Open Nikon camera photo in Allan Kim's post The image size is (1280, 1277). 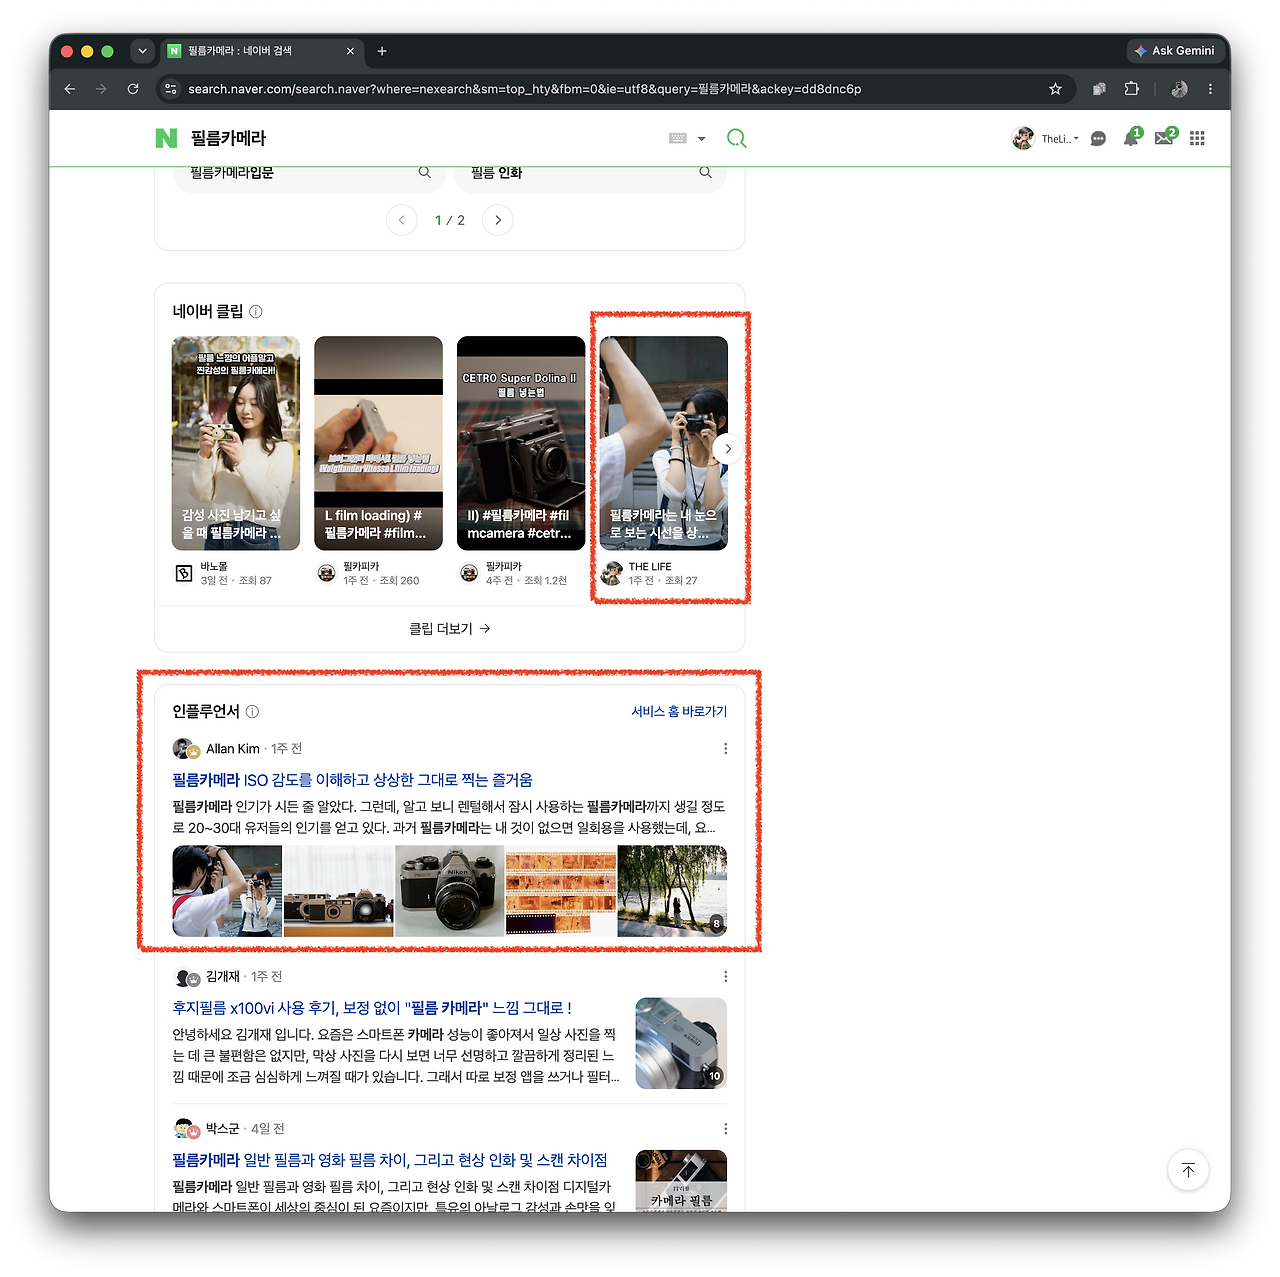coord(450,891)
